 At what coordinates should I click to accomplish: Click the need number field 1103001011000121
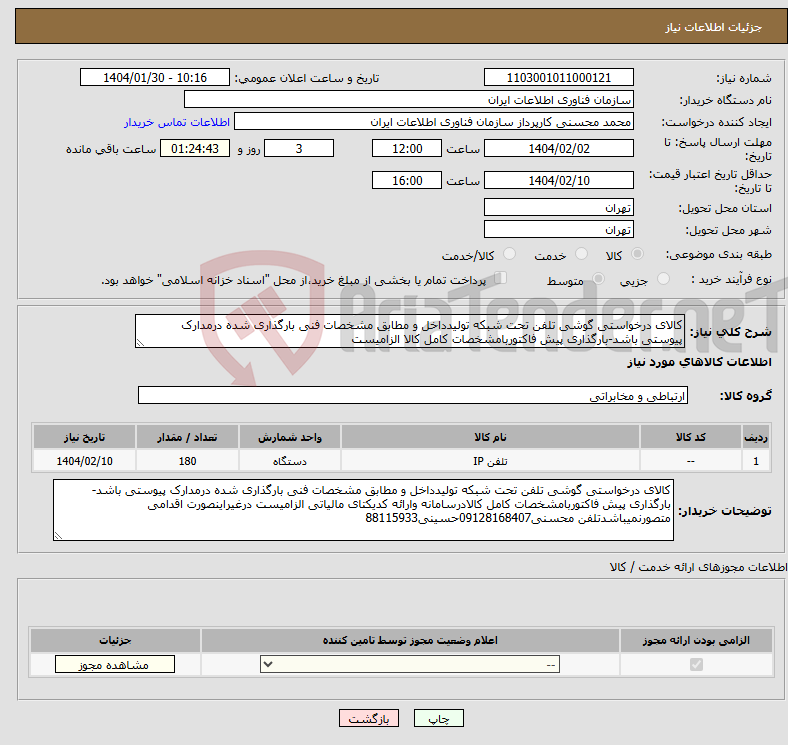pos(558,77)
